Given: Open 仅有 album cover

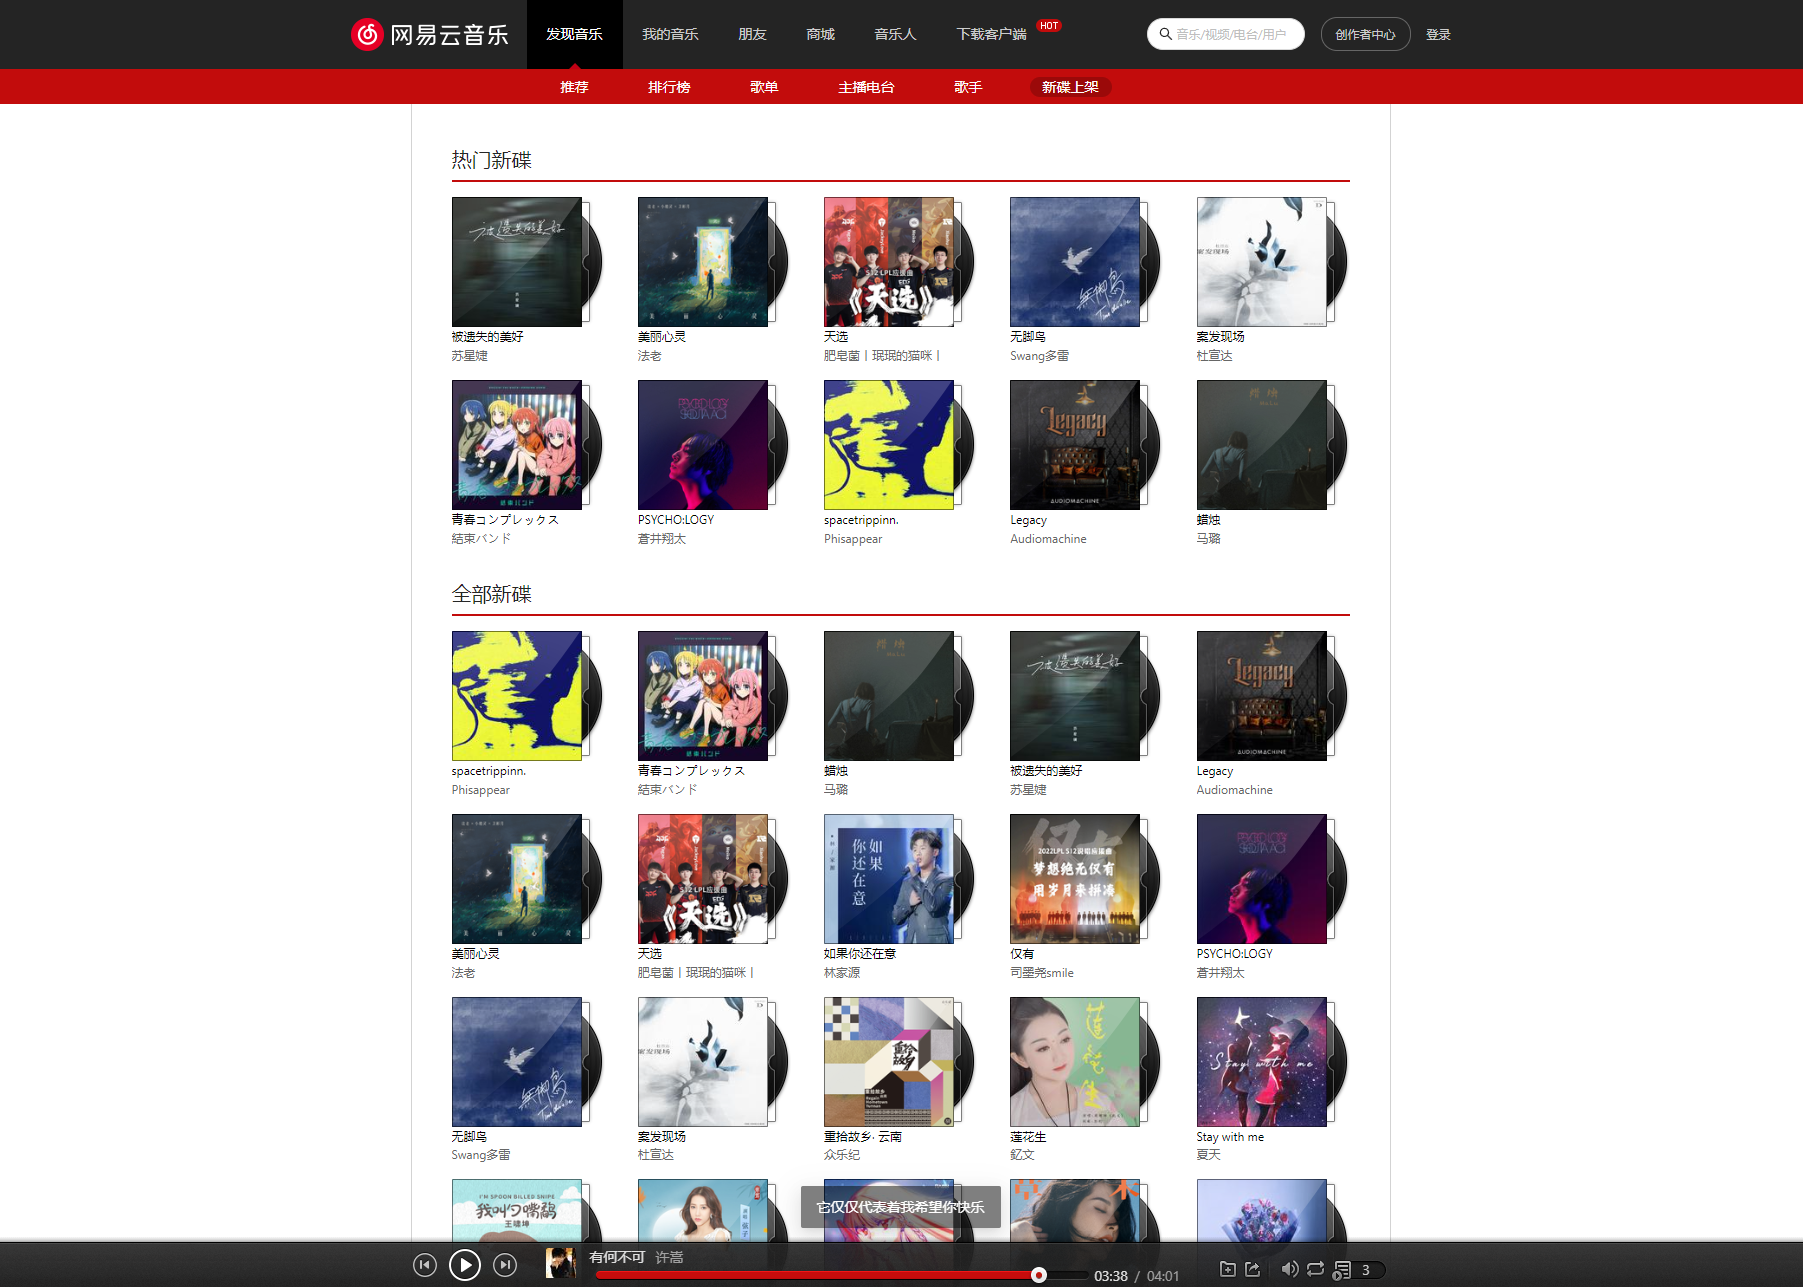Looking at the screenshot, I should tap(1074, 879).
